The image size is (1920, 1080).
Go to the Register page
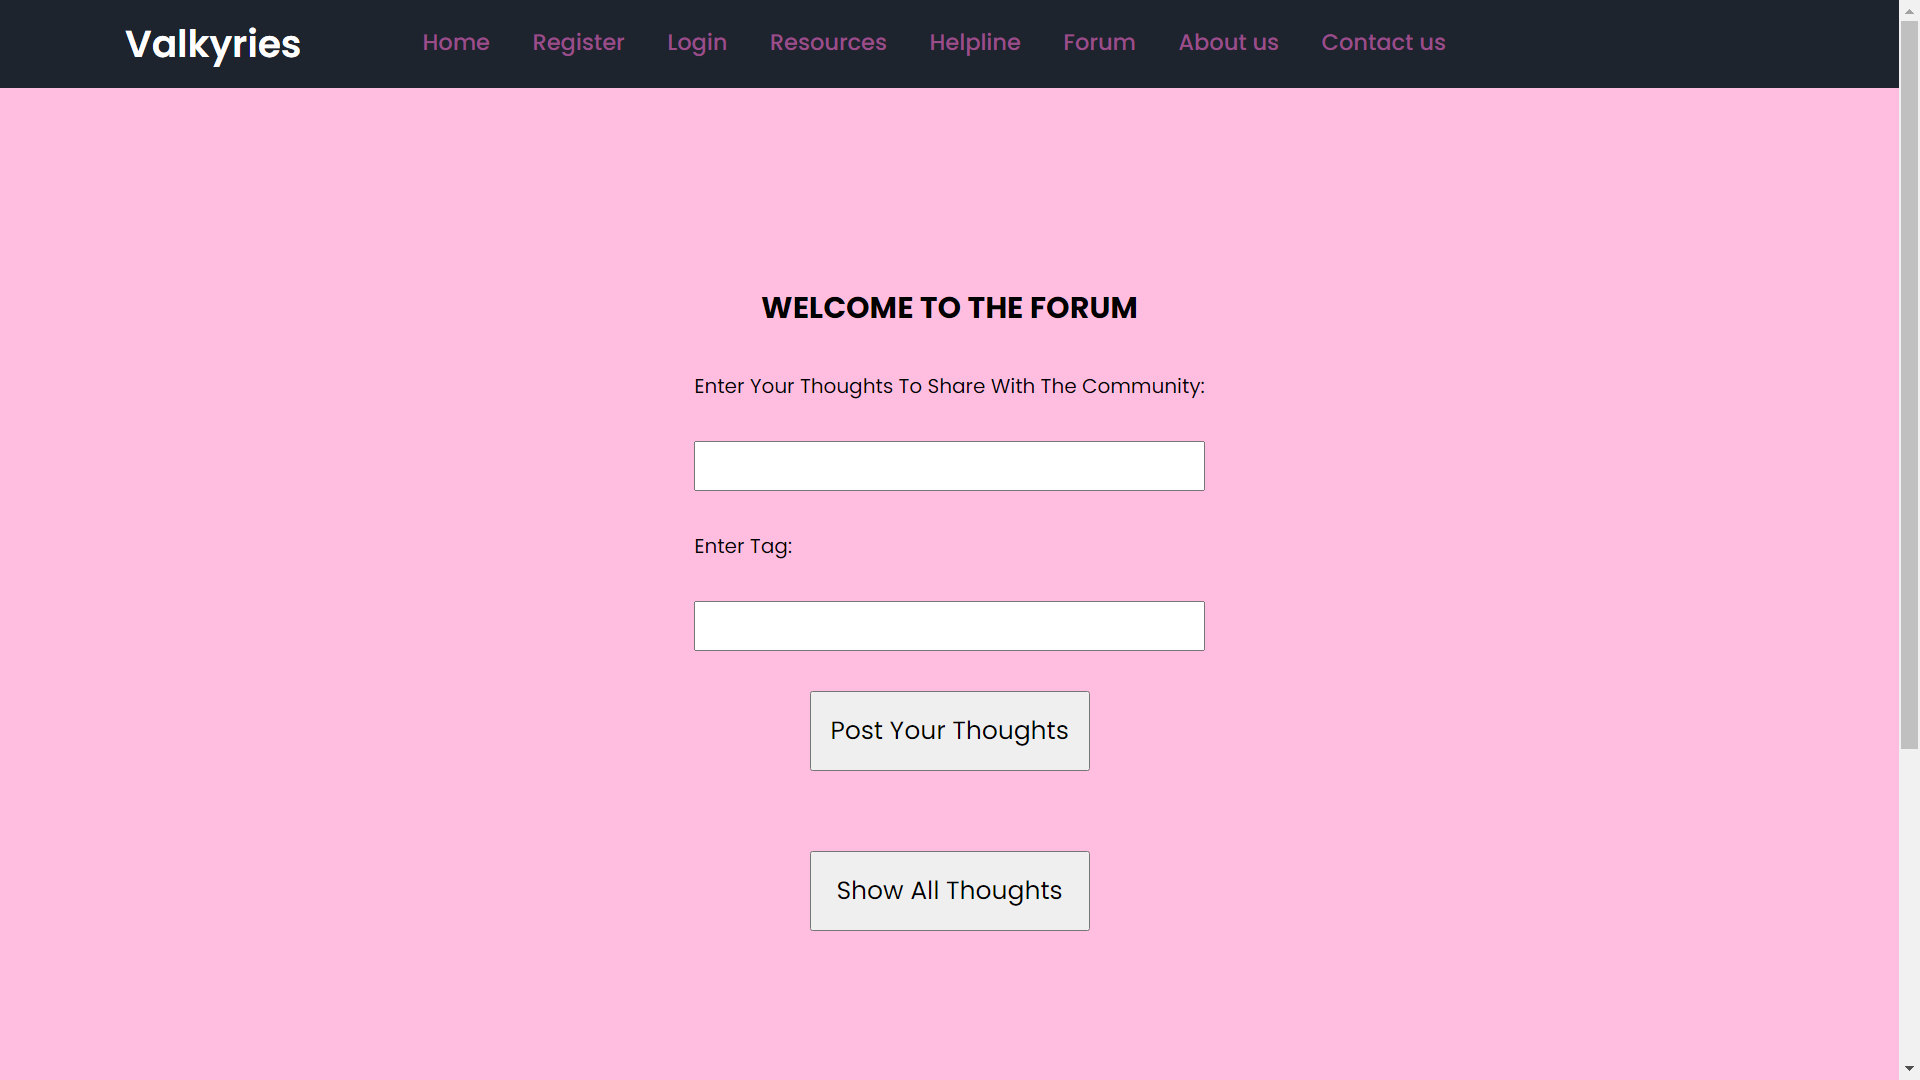point(578,42)
